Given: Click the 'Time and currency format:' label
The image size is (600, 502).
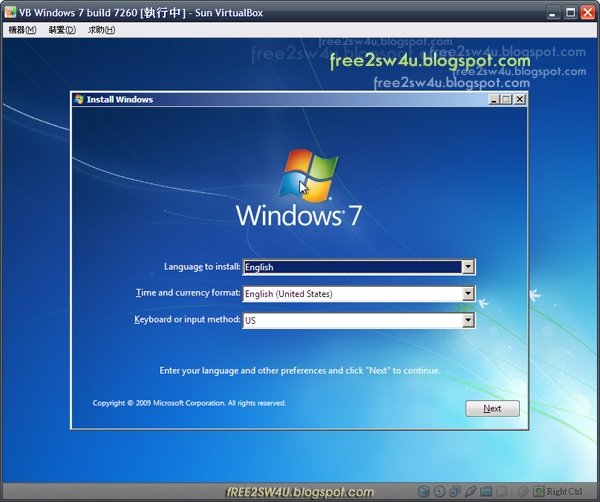Looking at the screenshot, I should point(188,293).
